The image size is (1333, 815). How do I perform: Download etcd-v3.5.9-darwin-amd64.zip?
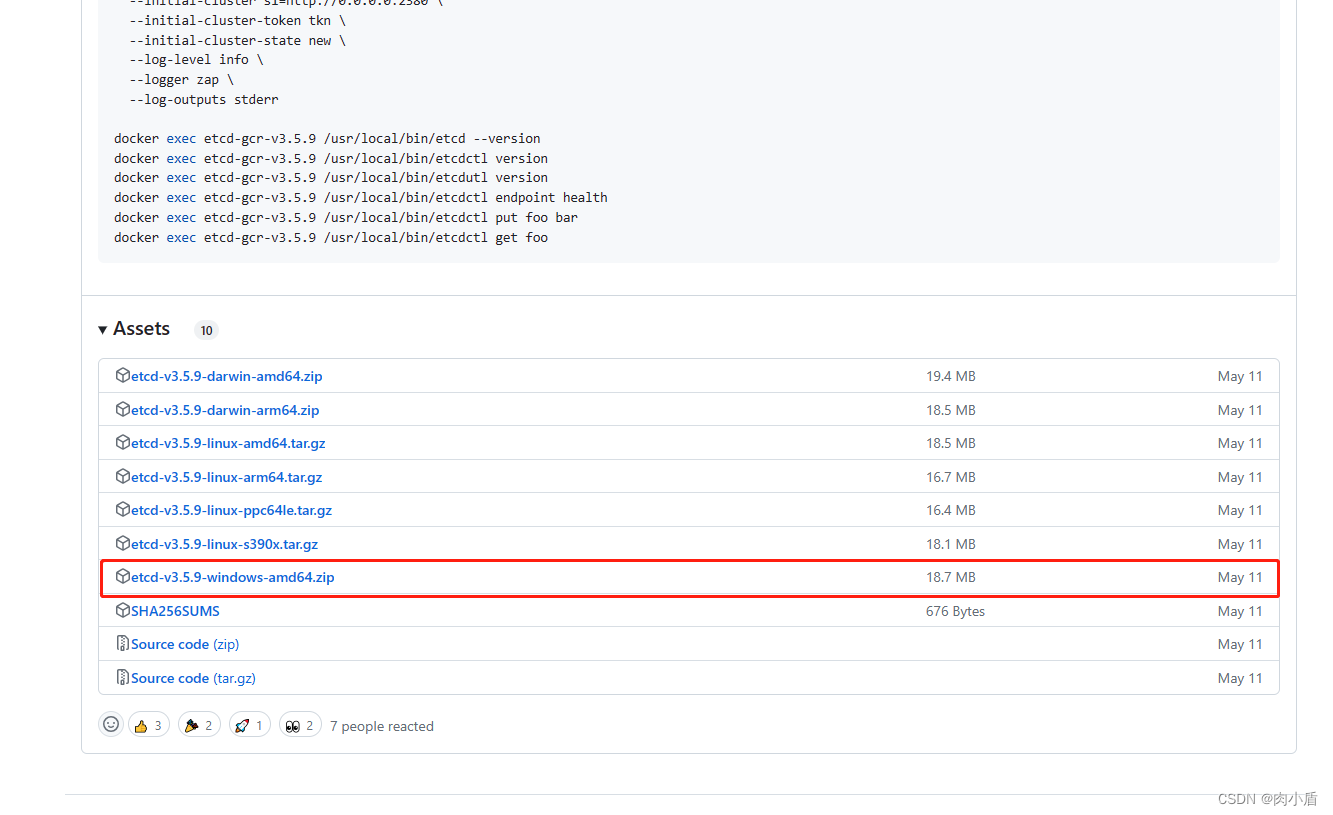[x=227, y=377]
